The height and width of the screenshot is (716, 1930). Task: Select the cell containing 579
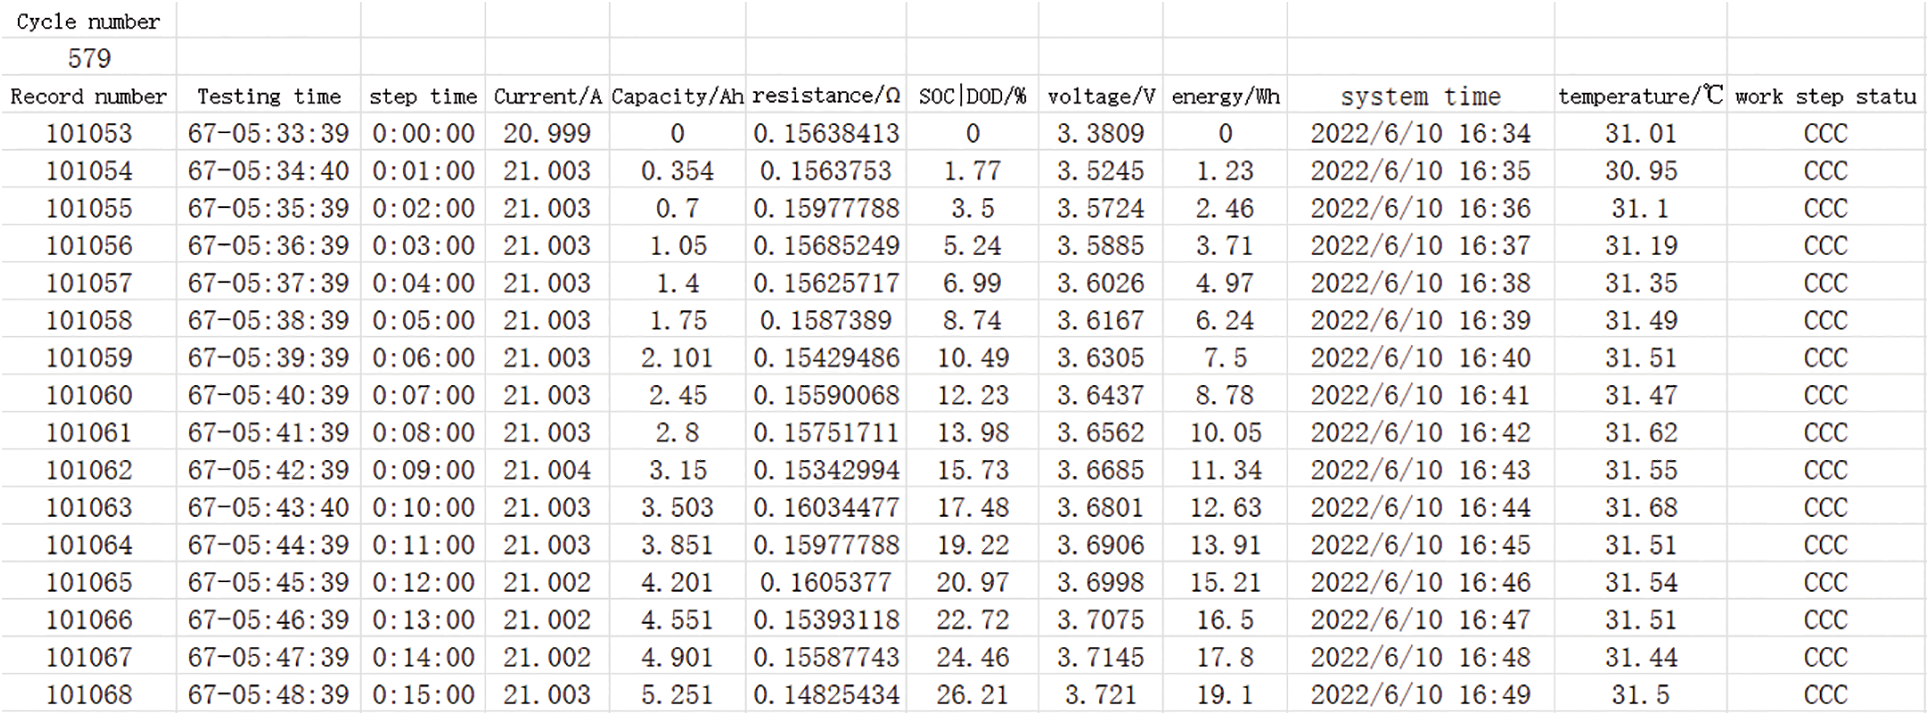(88, 59)
